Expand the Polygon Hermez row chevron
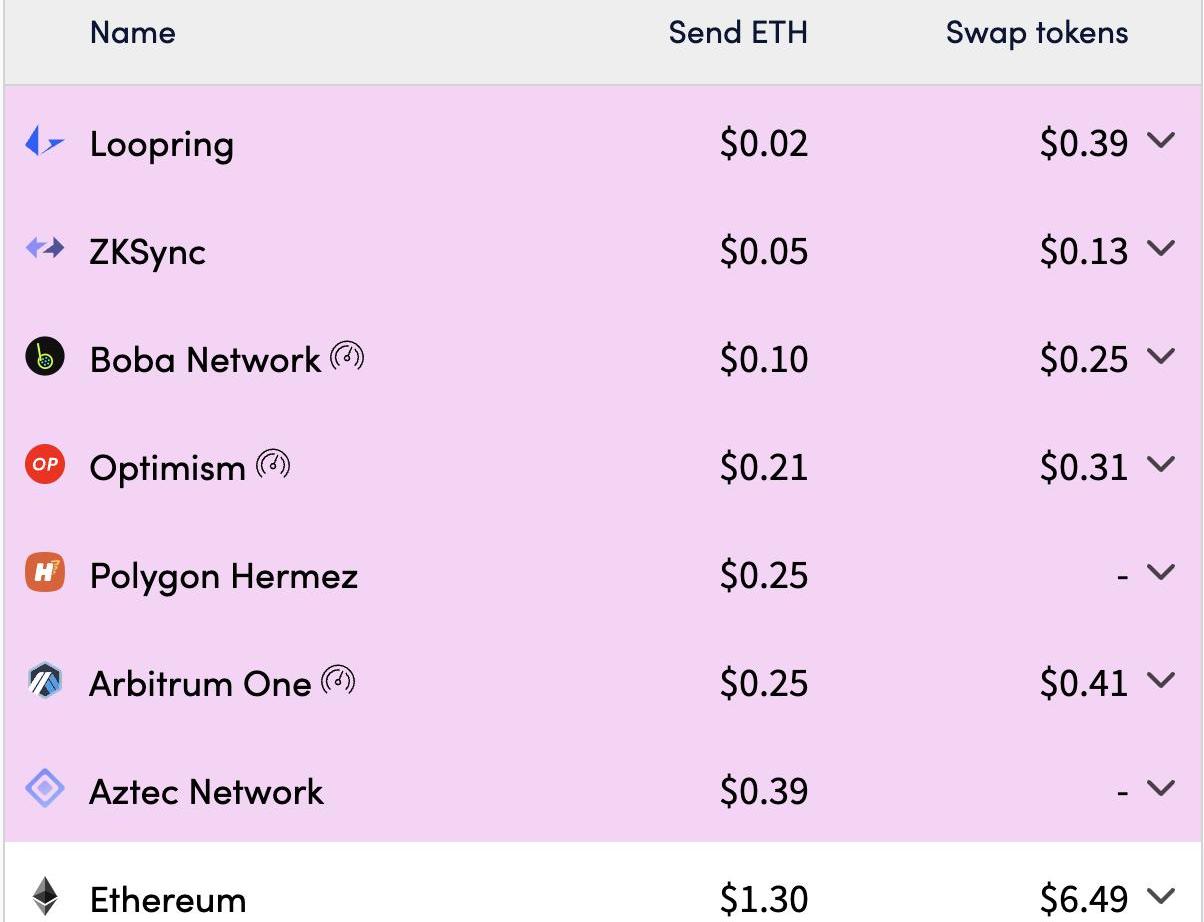Screen dimensions: 1204x922 point(1160,572)
